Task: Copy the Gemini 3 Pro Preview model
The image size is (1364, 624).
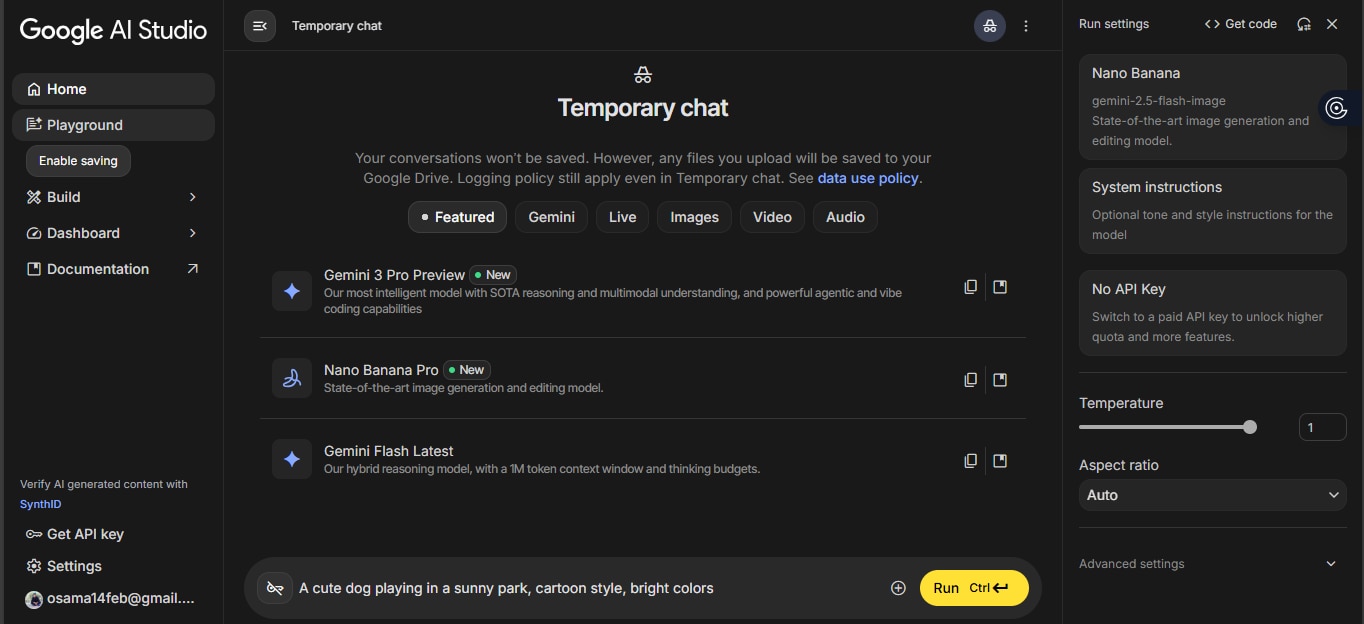Action: click(970, 287)
